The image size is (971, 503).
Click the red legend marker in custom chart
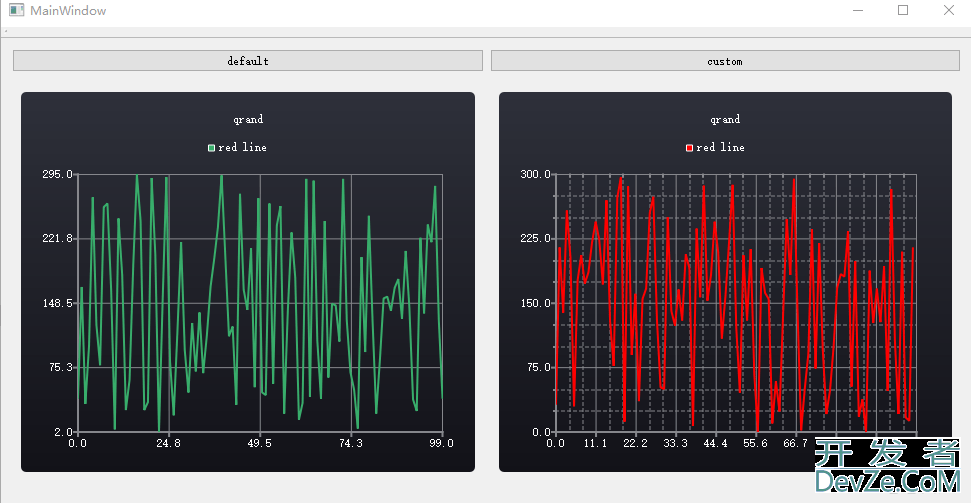[689, 148]
